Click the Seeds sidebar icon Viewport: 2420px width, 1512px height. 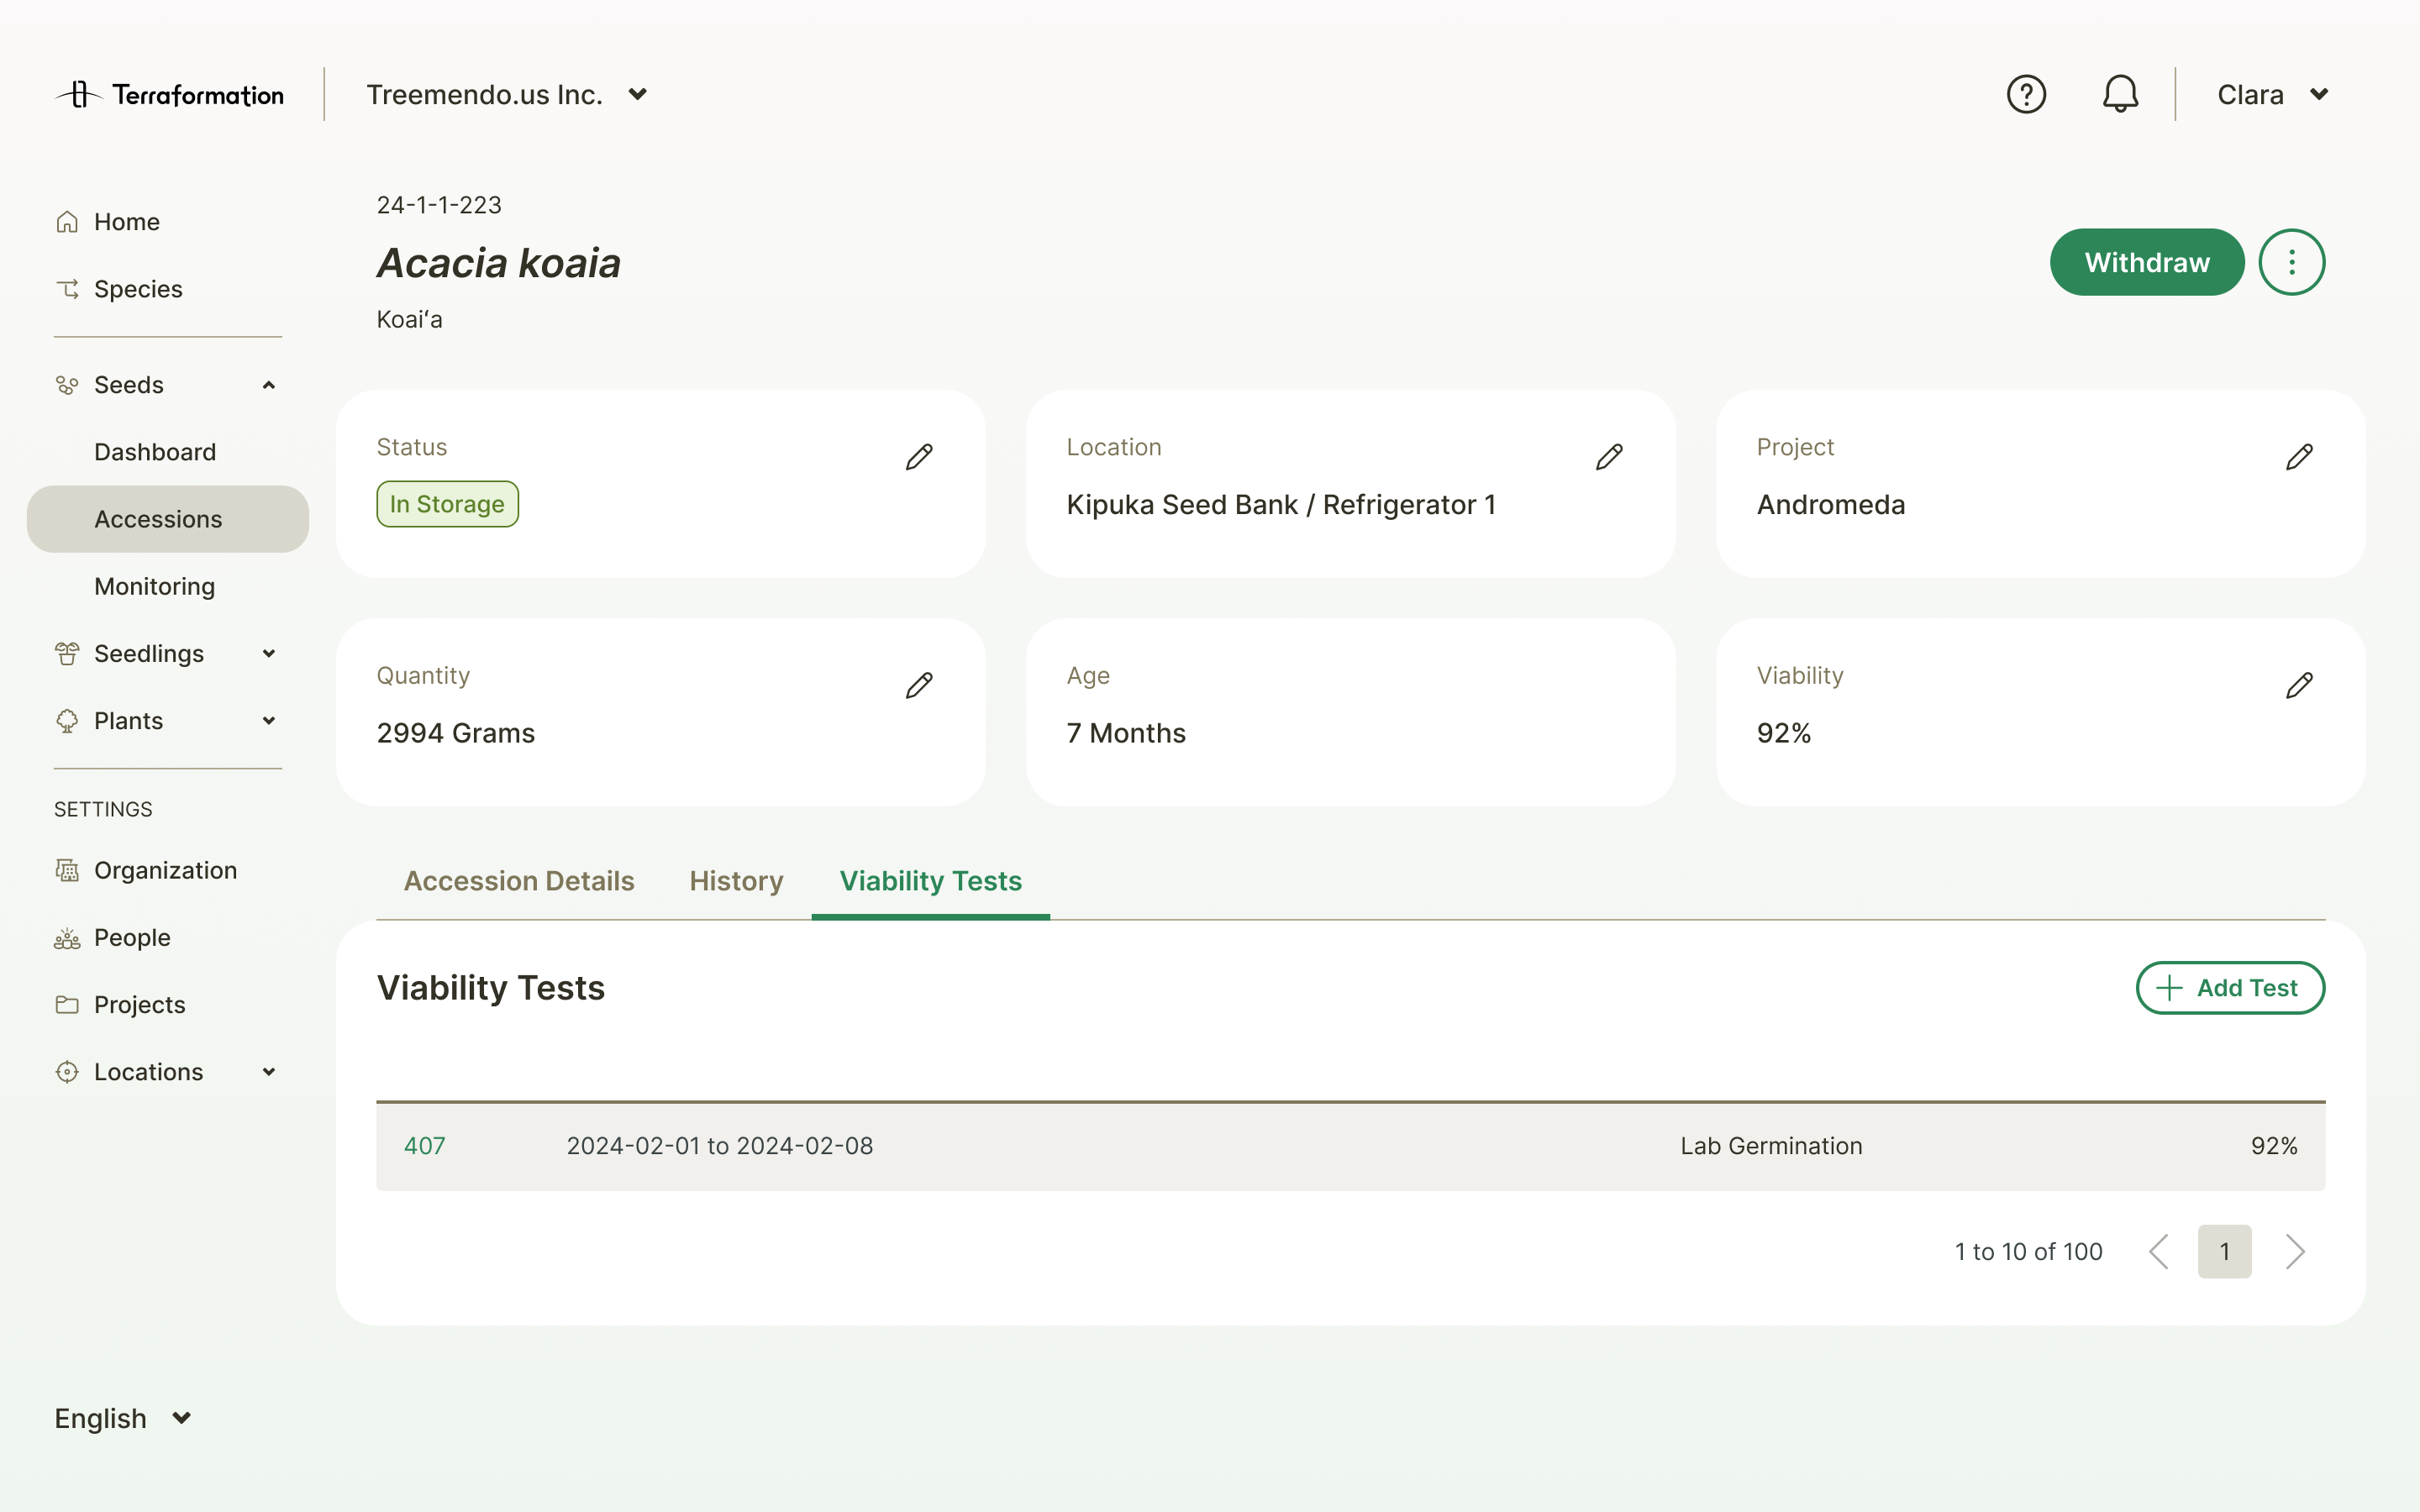point(66,384)
